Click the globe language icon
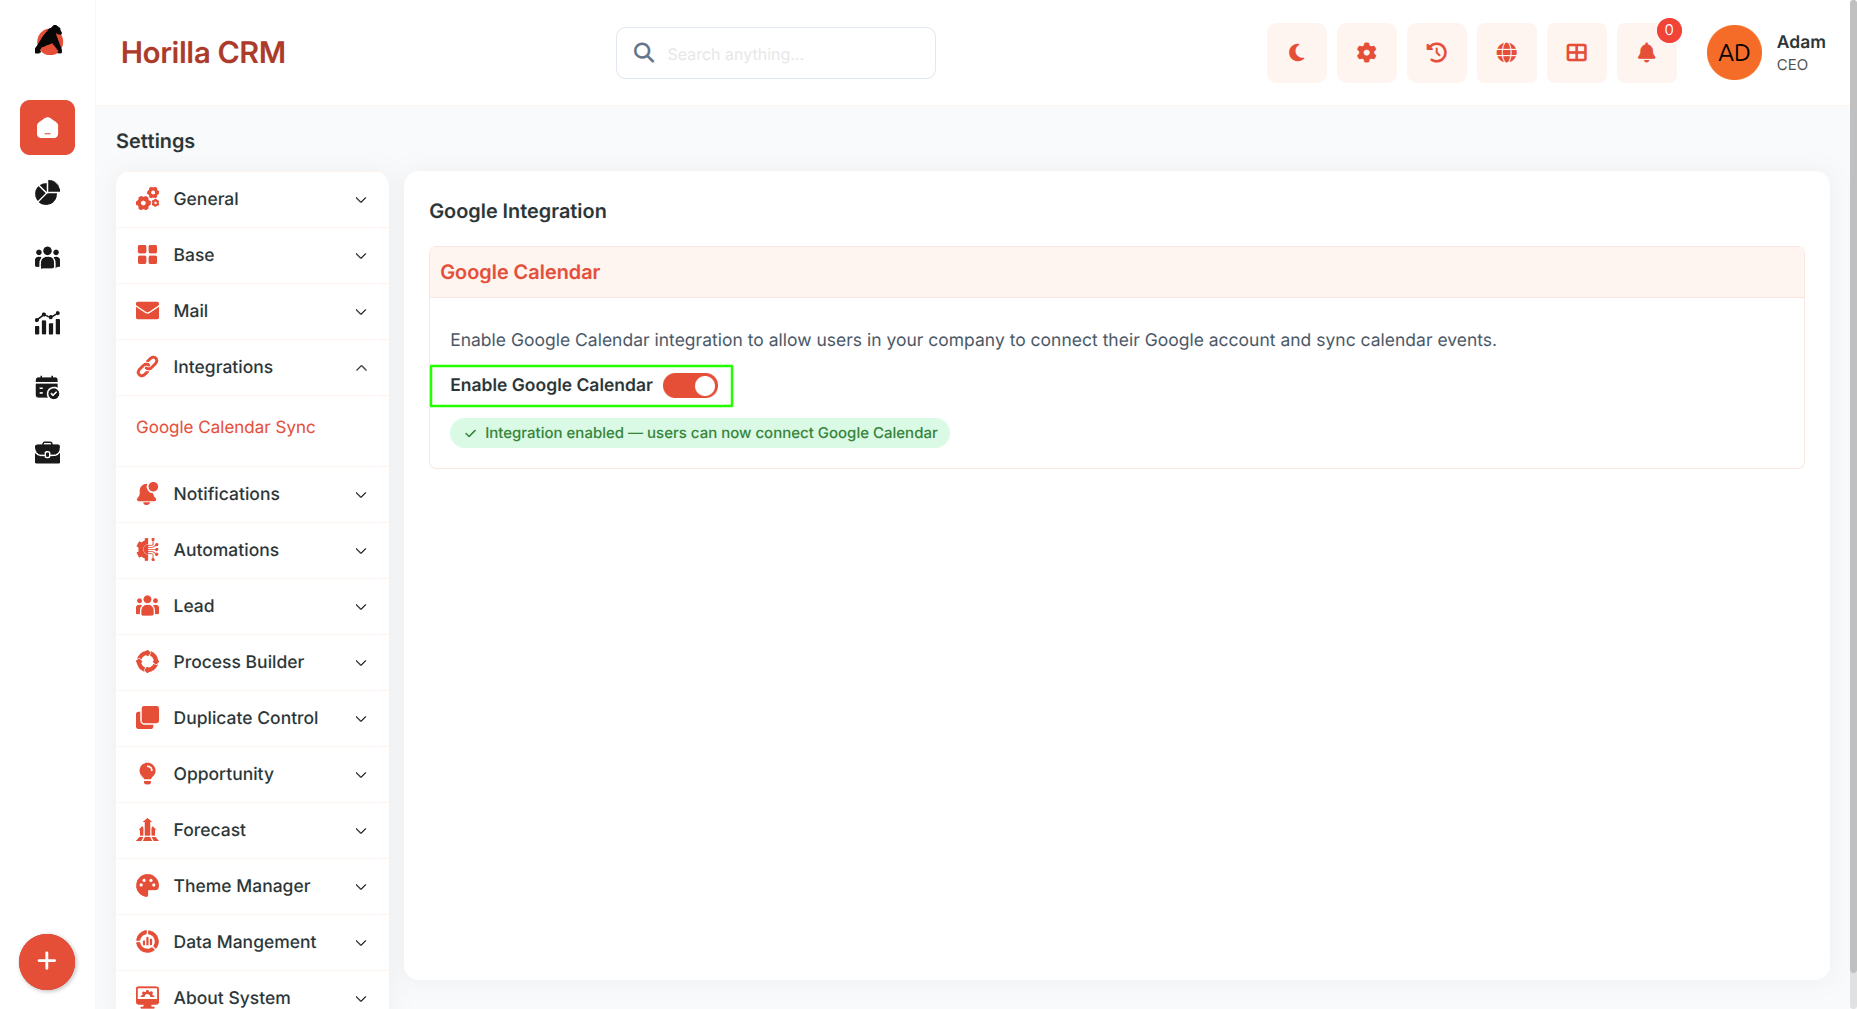The height and width of the screenshot is (1009, 1857). click(x=1507, y=53)
